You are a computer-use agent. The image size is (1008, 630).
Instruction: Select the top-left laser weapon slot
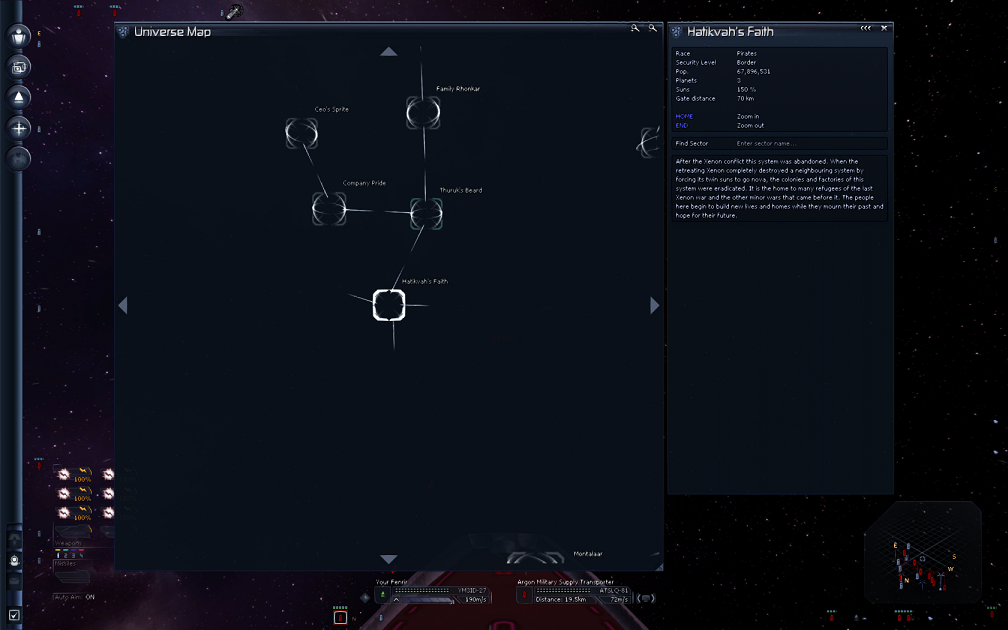[73, 475]
